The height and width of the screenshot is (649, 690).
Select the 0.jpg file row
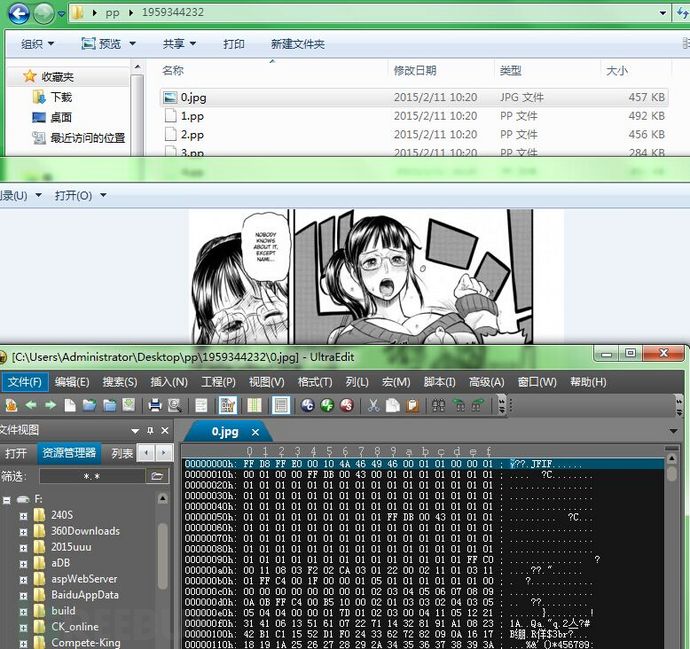414,97
